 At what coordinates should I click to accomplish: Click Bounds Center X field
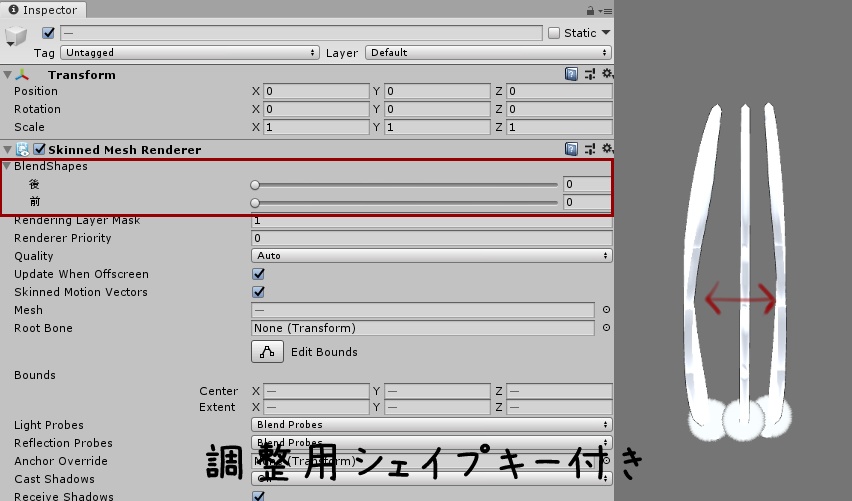pyautogui.click(x=316, y=391)
